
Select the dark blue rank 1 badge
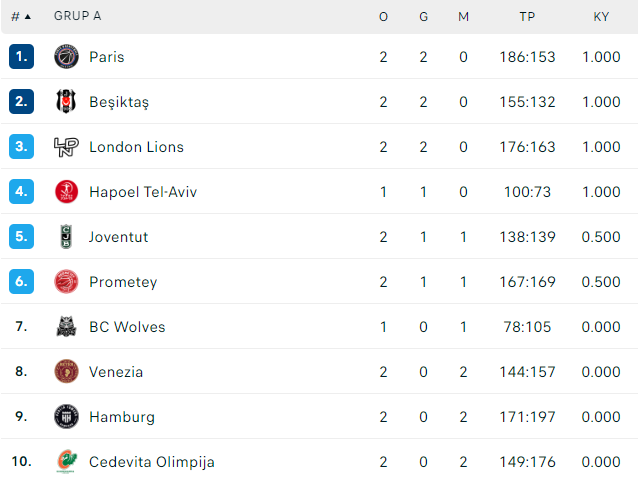[21, 57]
